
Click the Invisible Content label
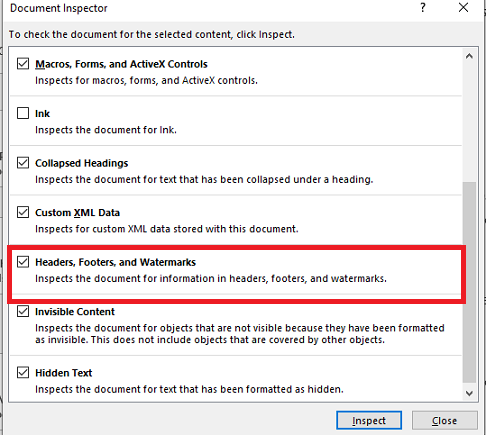pos(75,312)
